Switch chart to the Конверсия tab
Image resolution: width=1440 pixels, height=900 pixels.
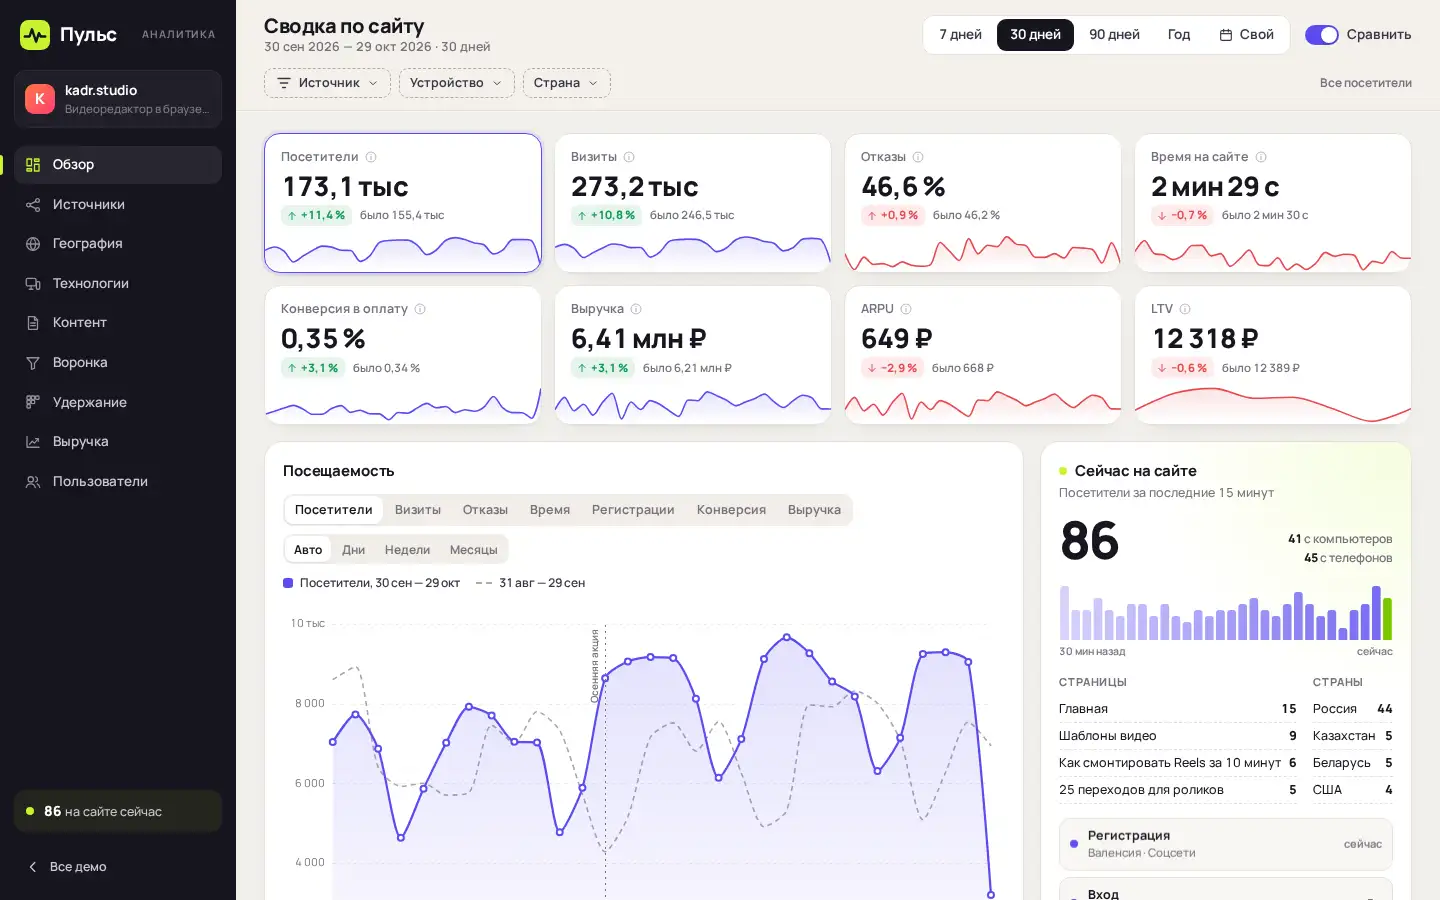pos(731,510)
